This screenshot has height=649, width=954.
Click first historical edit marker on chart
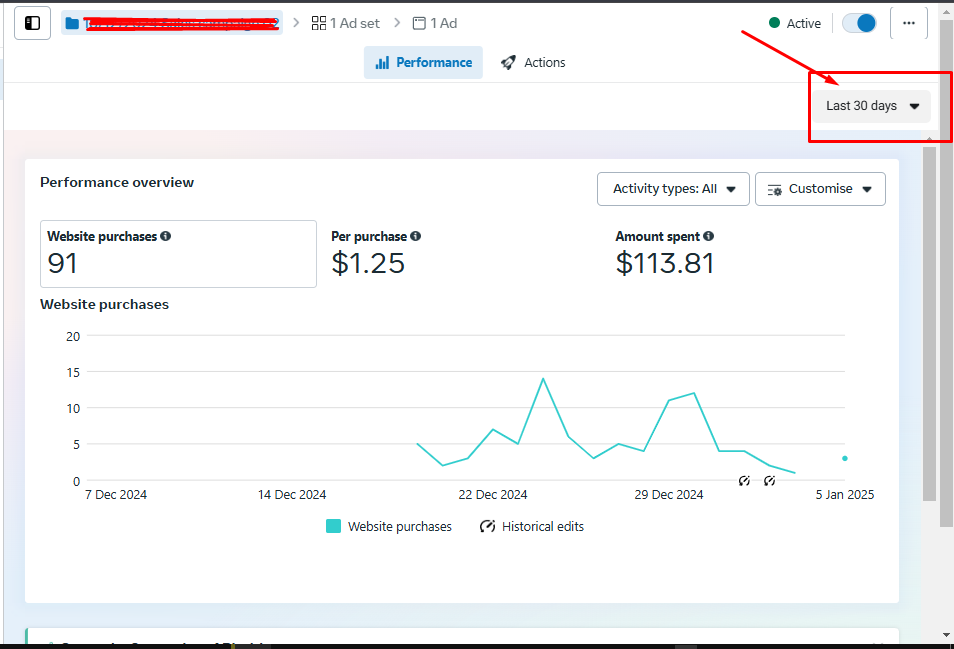coord(744,481)
